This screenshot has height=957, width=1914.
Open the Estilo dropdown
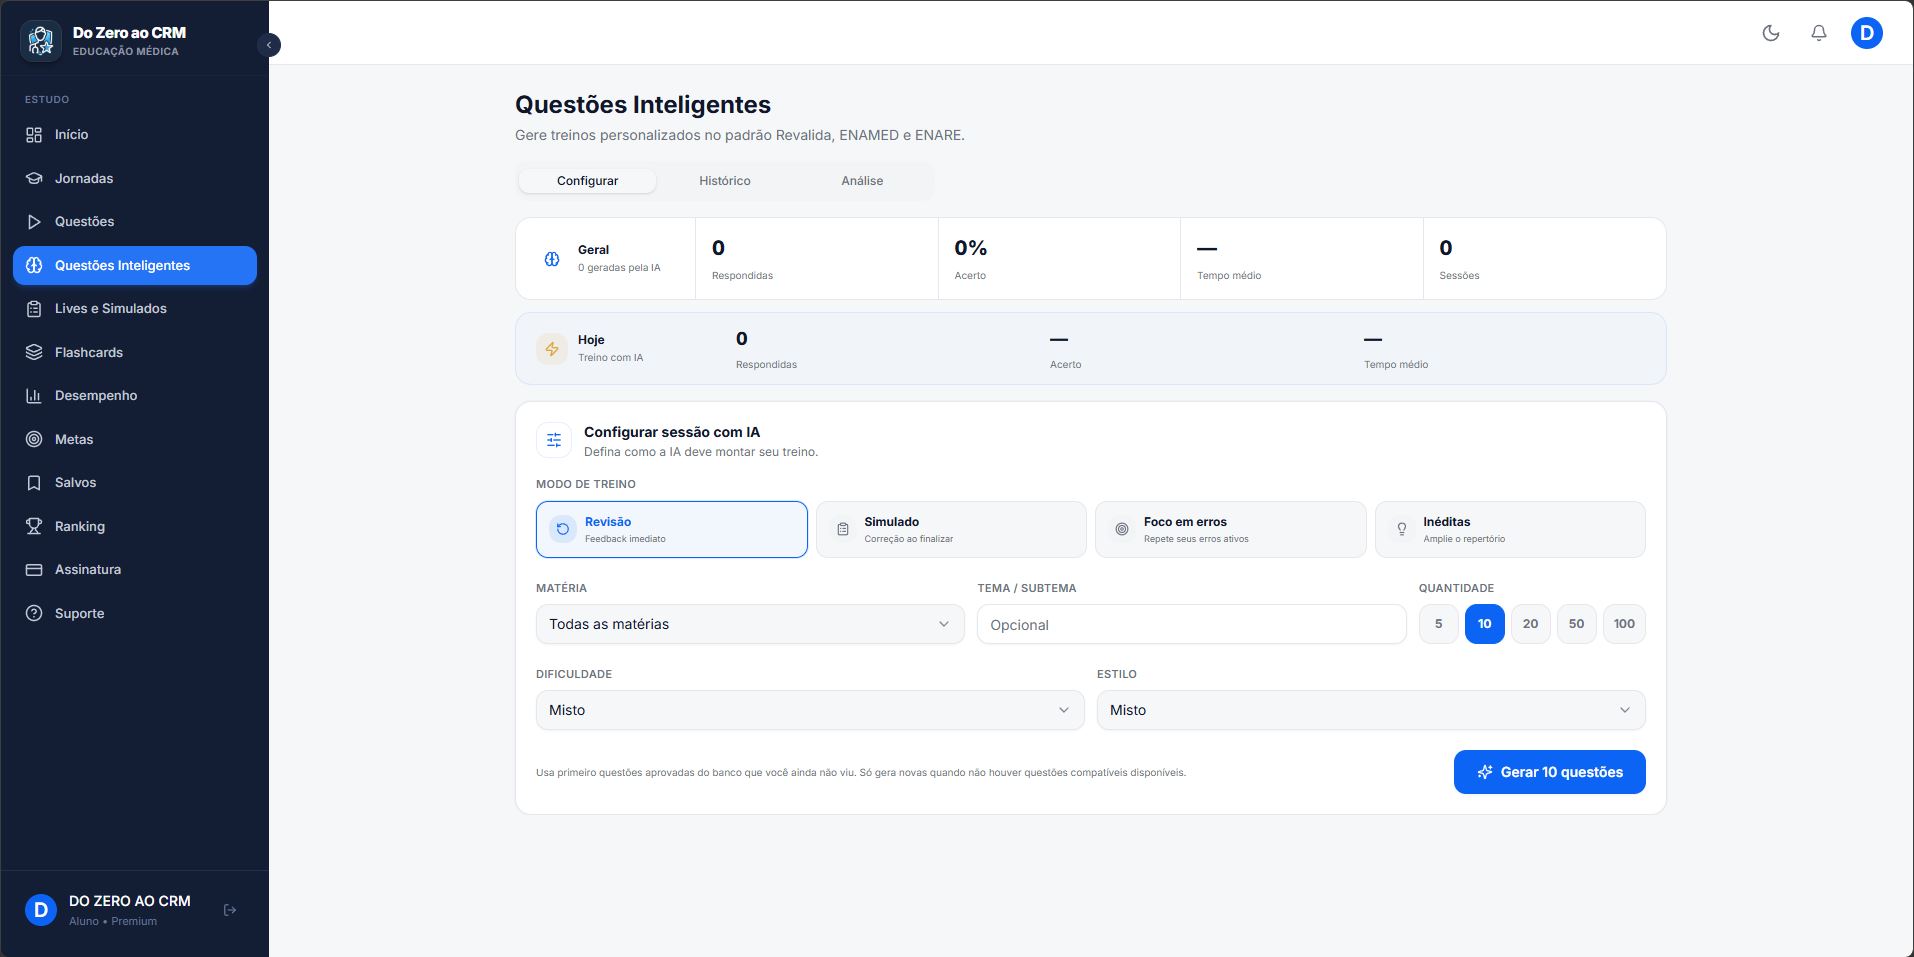click(x=1371, y=710)
